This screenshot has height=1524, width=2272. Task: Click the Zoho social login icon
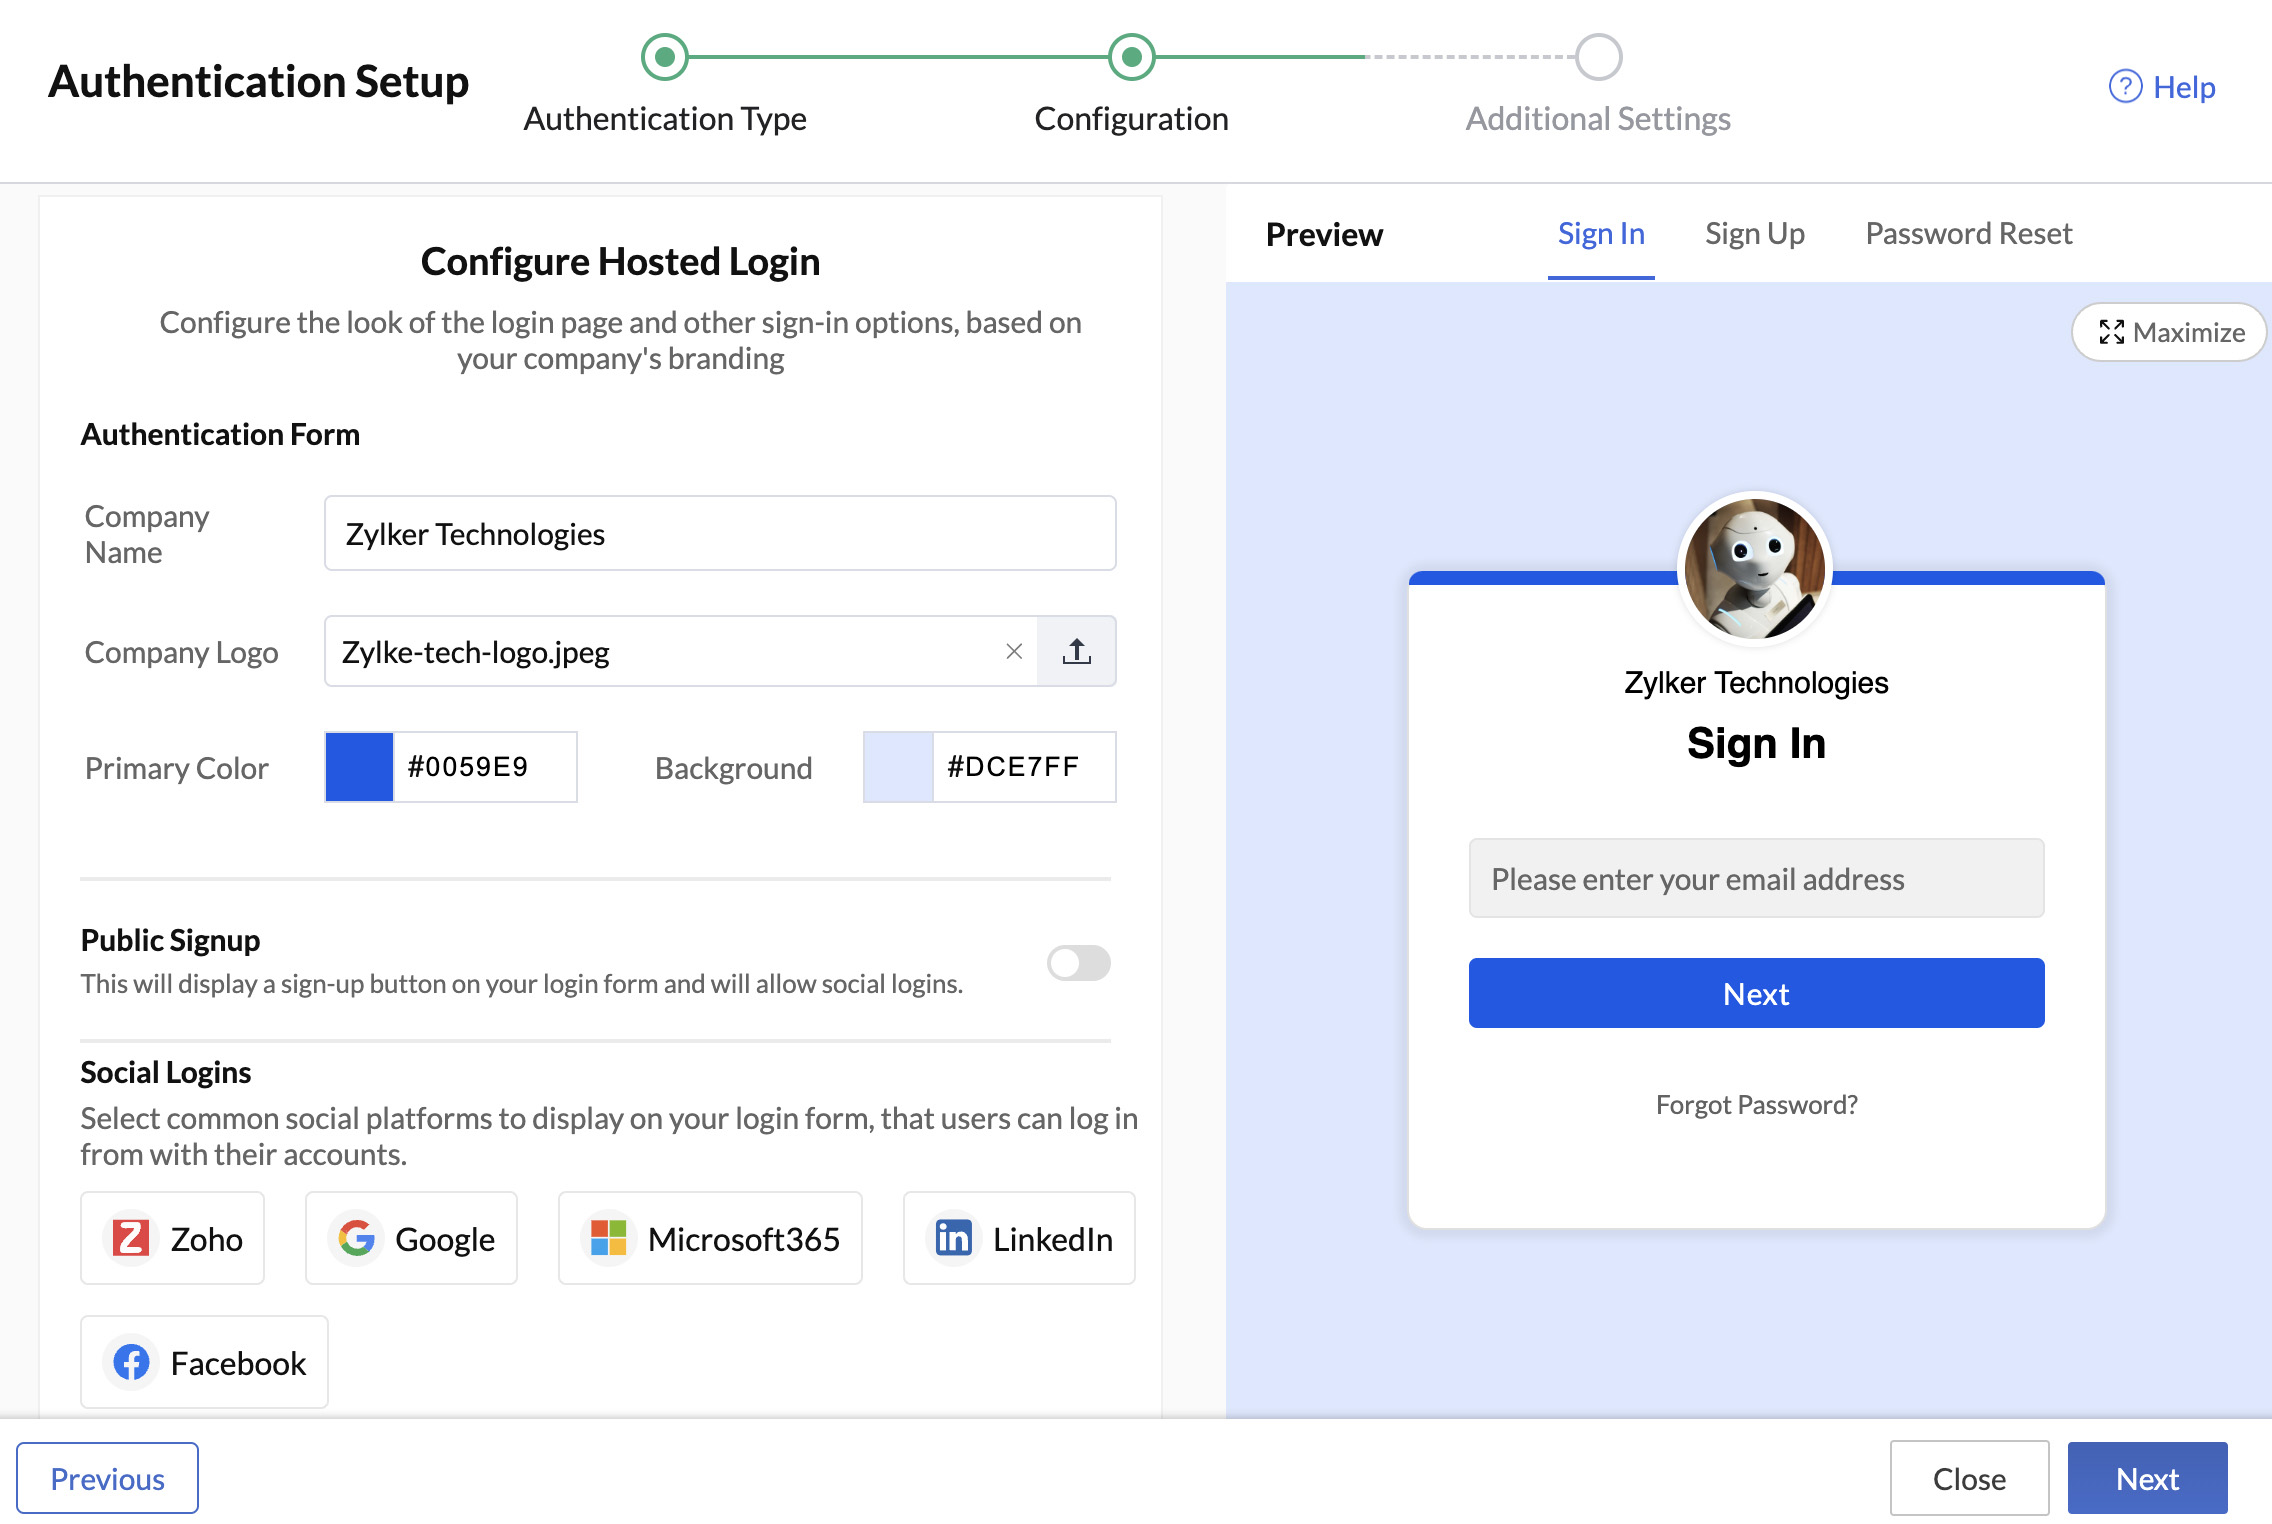pos(134,1238)
